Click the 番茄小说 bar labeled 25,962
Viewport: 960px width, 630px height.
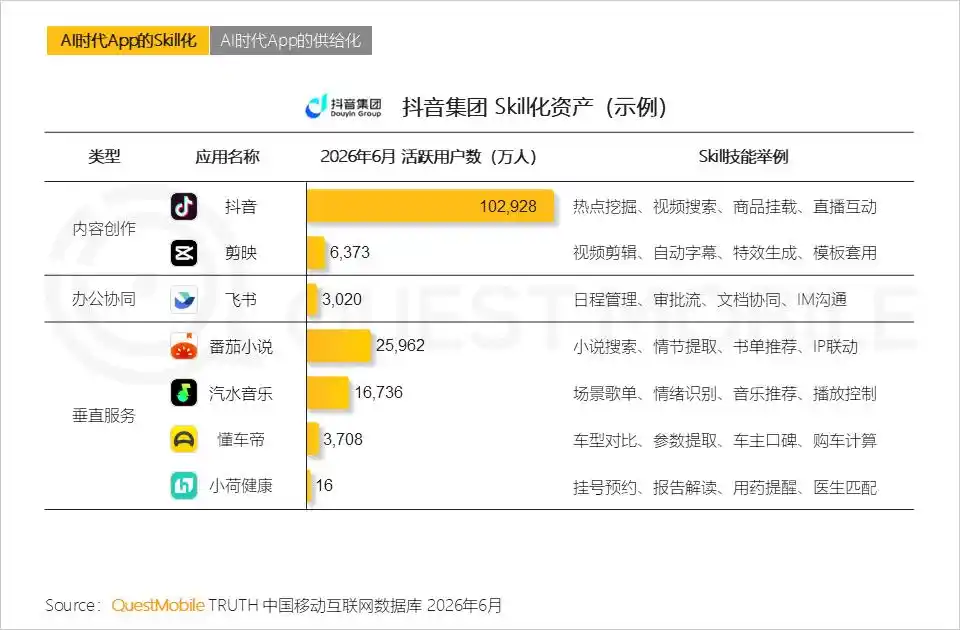339,346
